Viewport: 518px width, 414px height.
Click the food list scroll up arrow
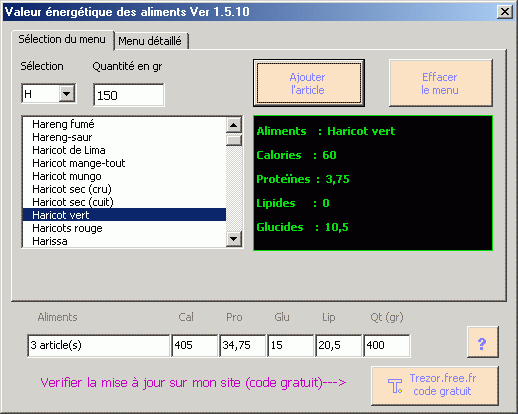pos(234,125)
